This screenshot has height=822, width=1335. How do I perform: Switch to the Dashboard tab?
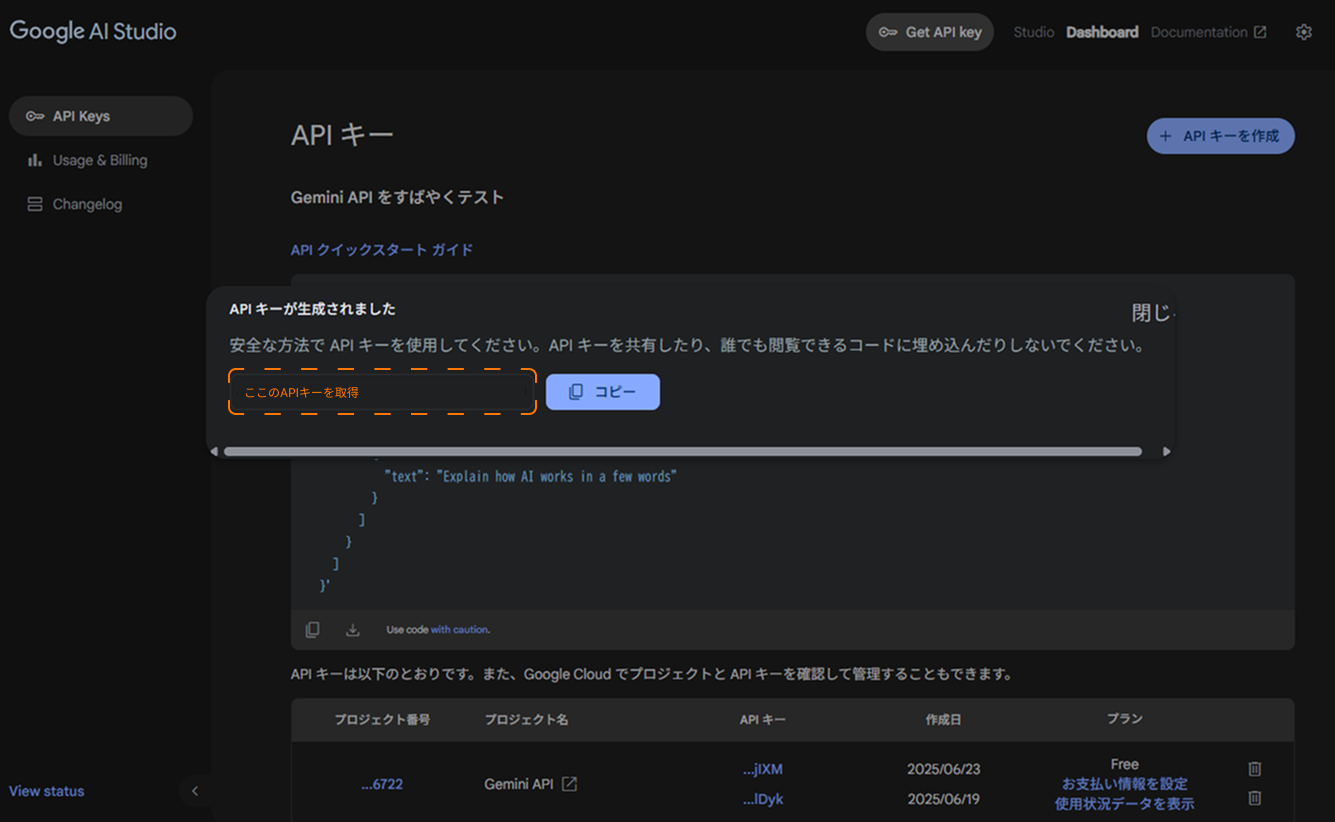1102,32
